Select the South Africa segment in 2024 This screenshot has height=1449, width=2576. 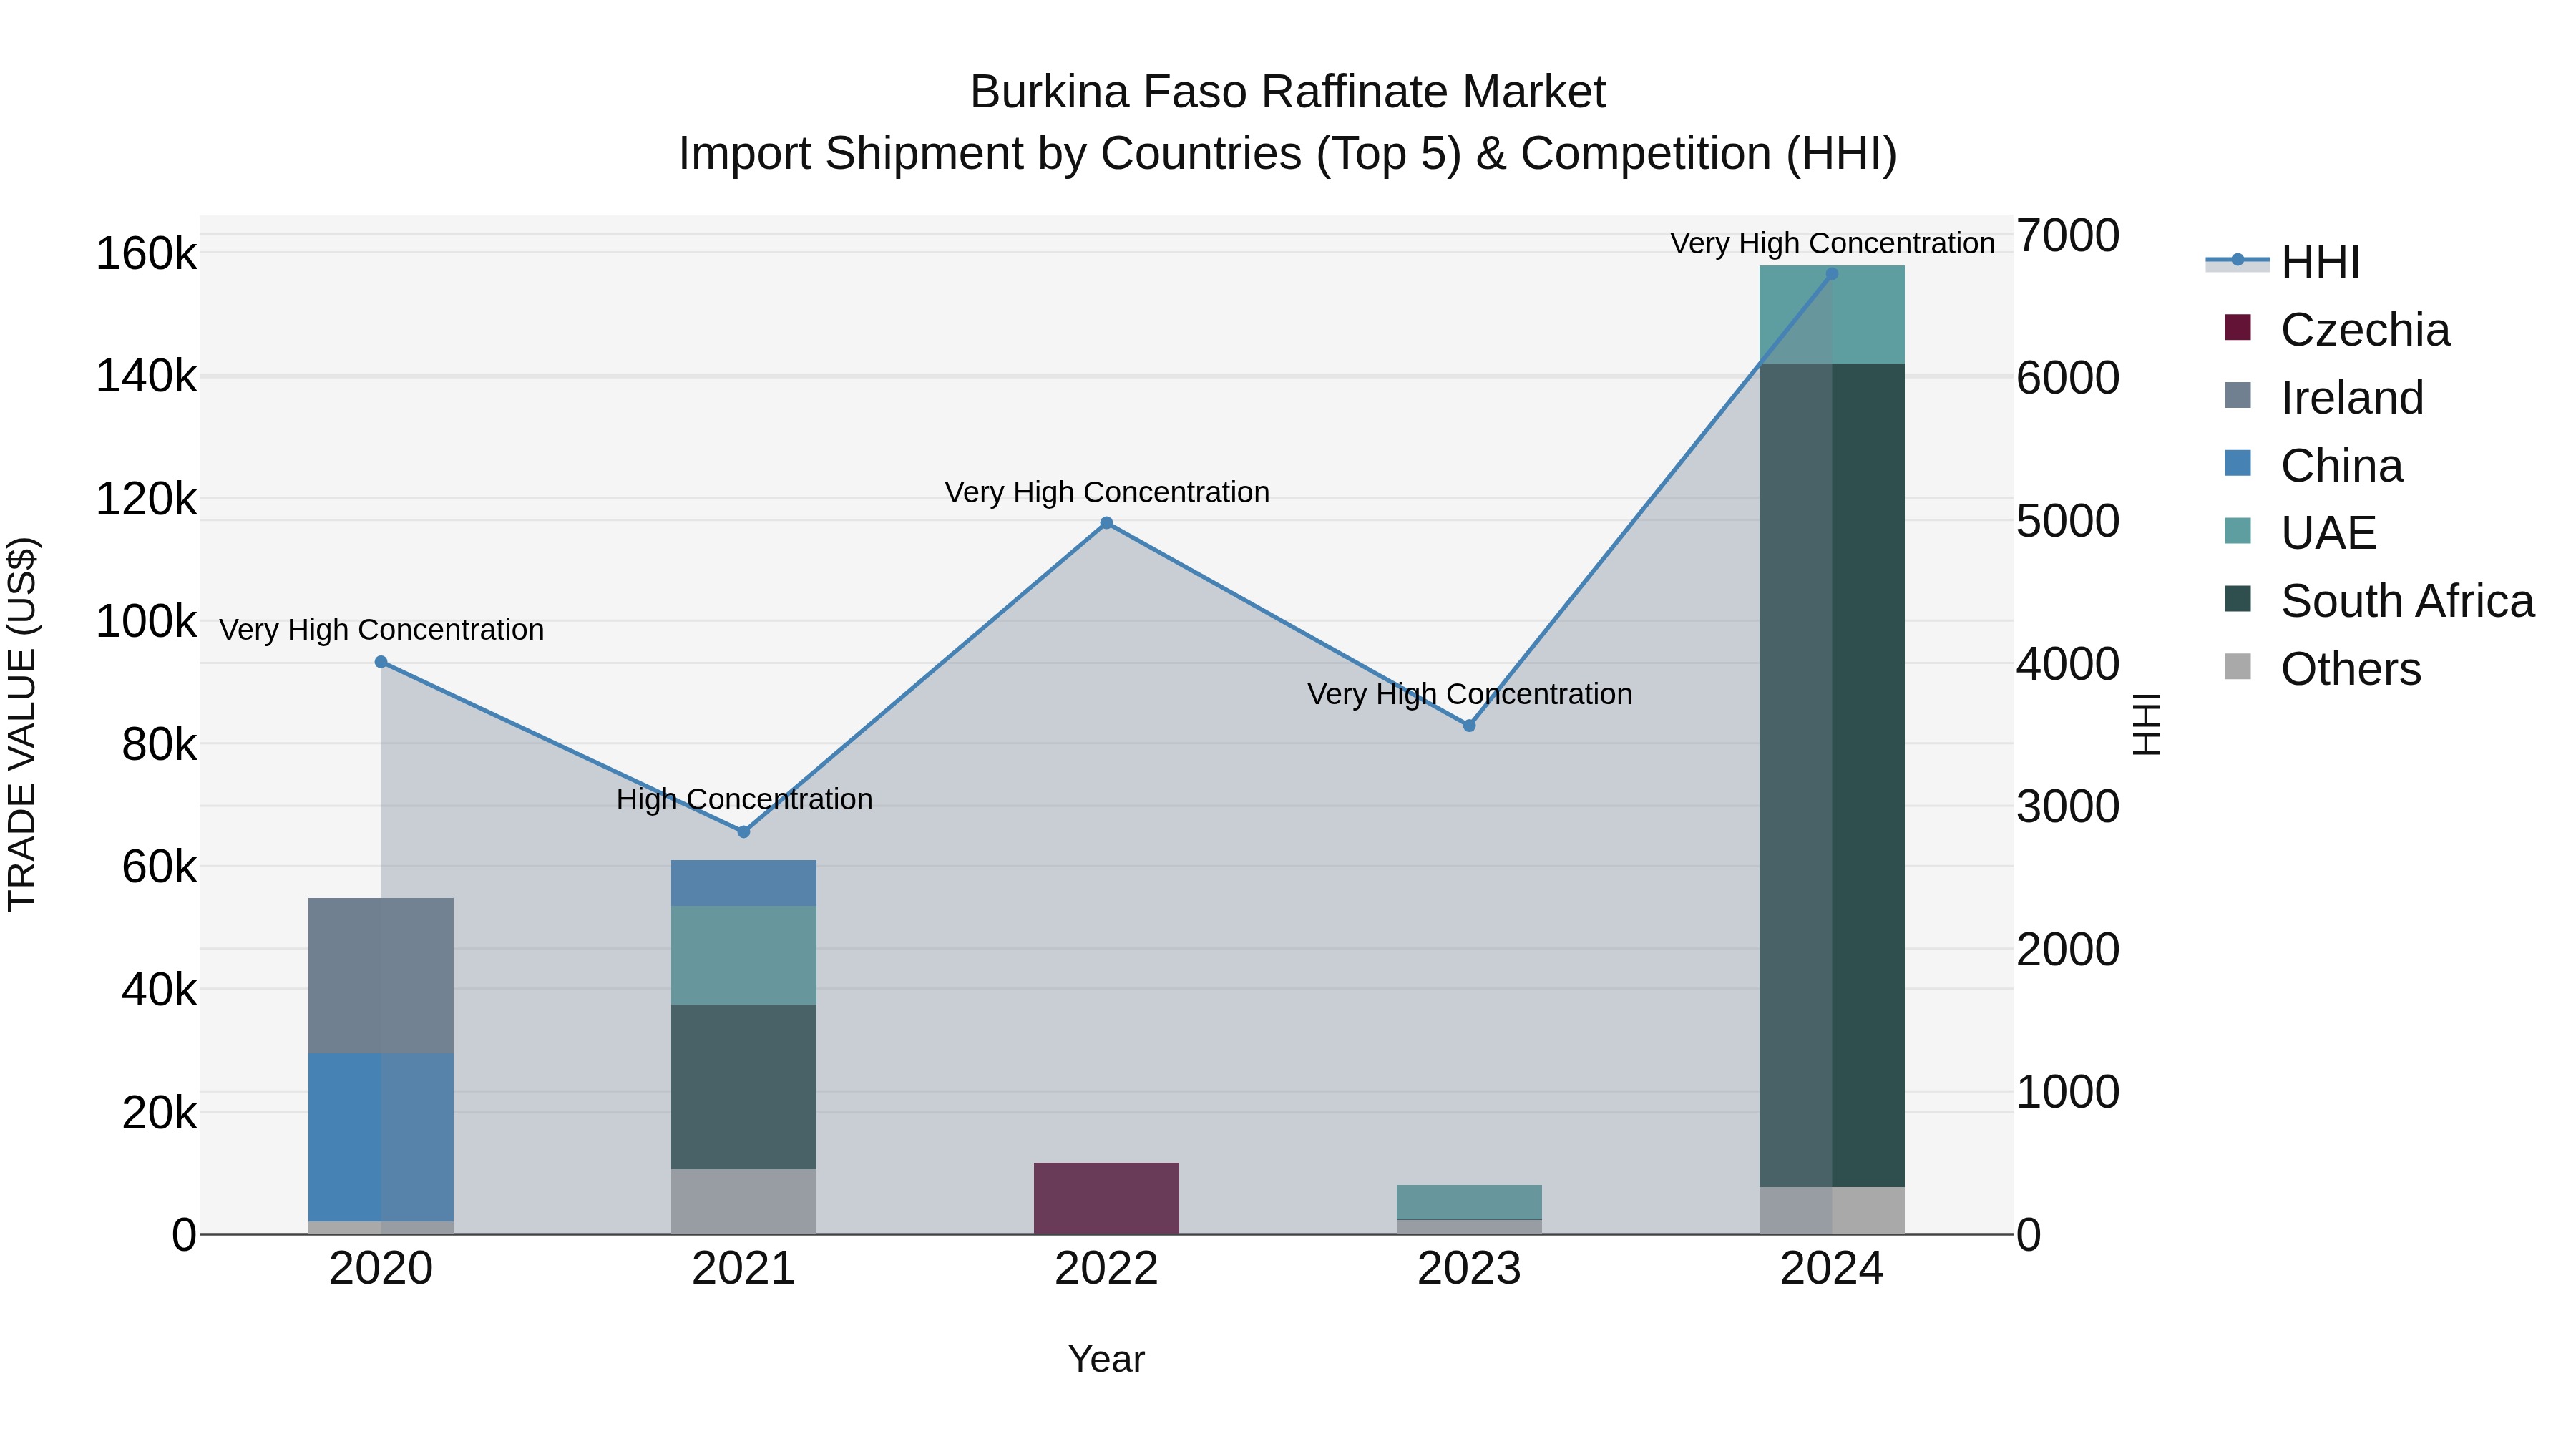tap(1832, 775)
